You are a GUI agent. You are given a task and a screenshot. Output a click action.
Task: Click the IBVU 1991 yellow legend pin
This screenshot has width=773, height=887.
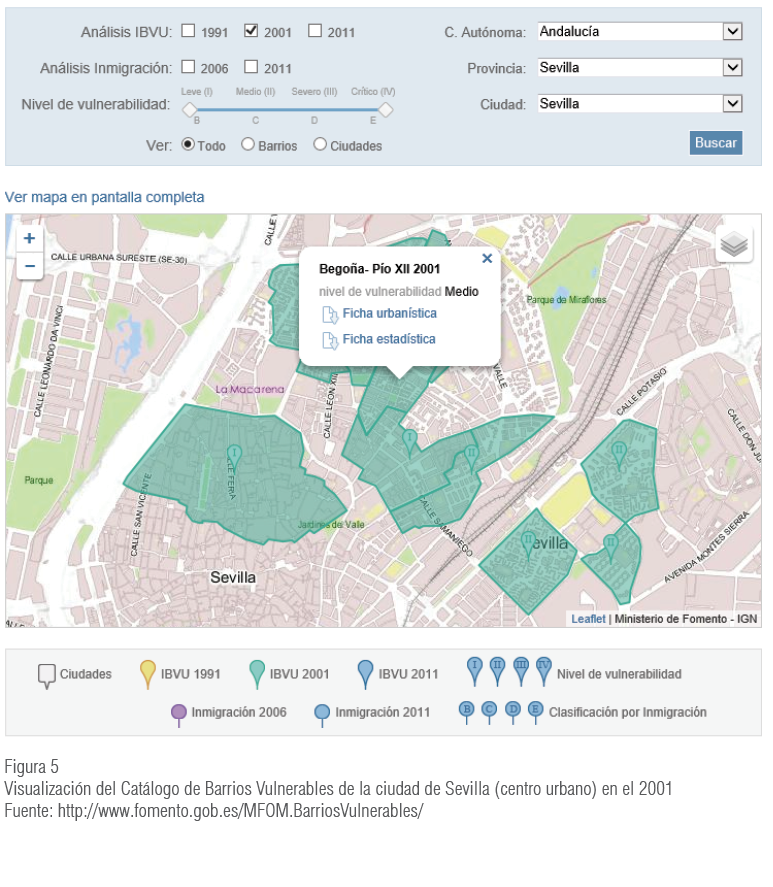point(148,675)
